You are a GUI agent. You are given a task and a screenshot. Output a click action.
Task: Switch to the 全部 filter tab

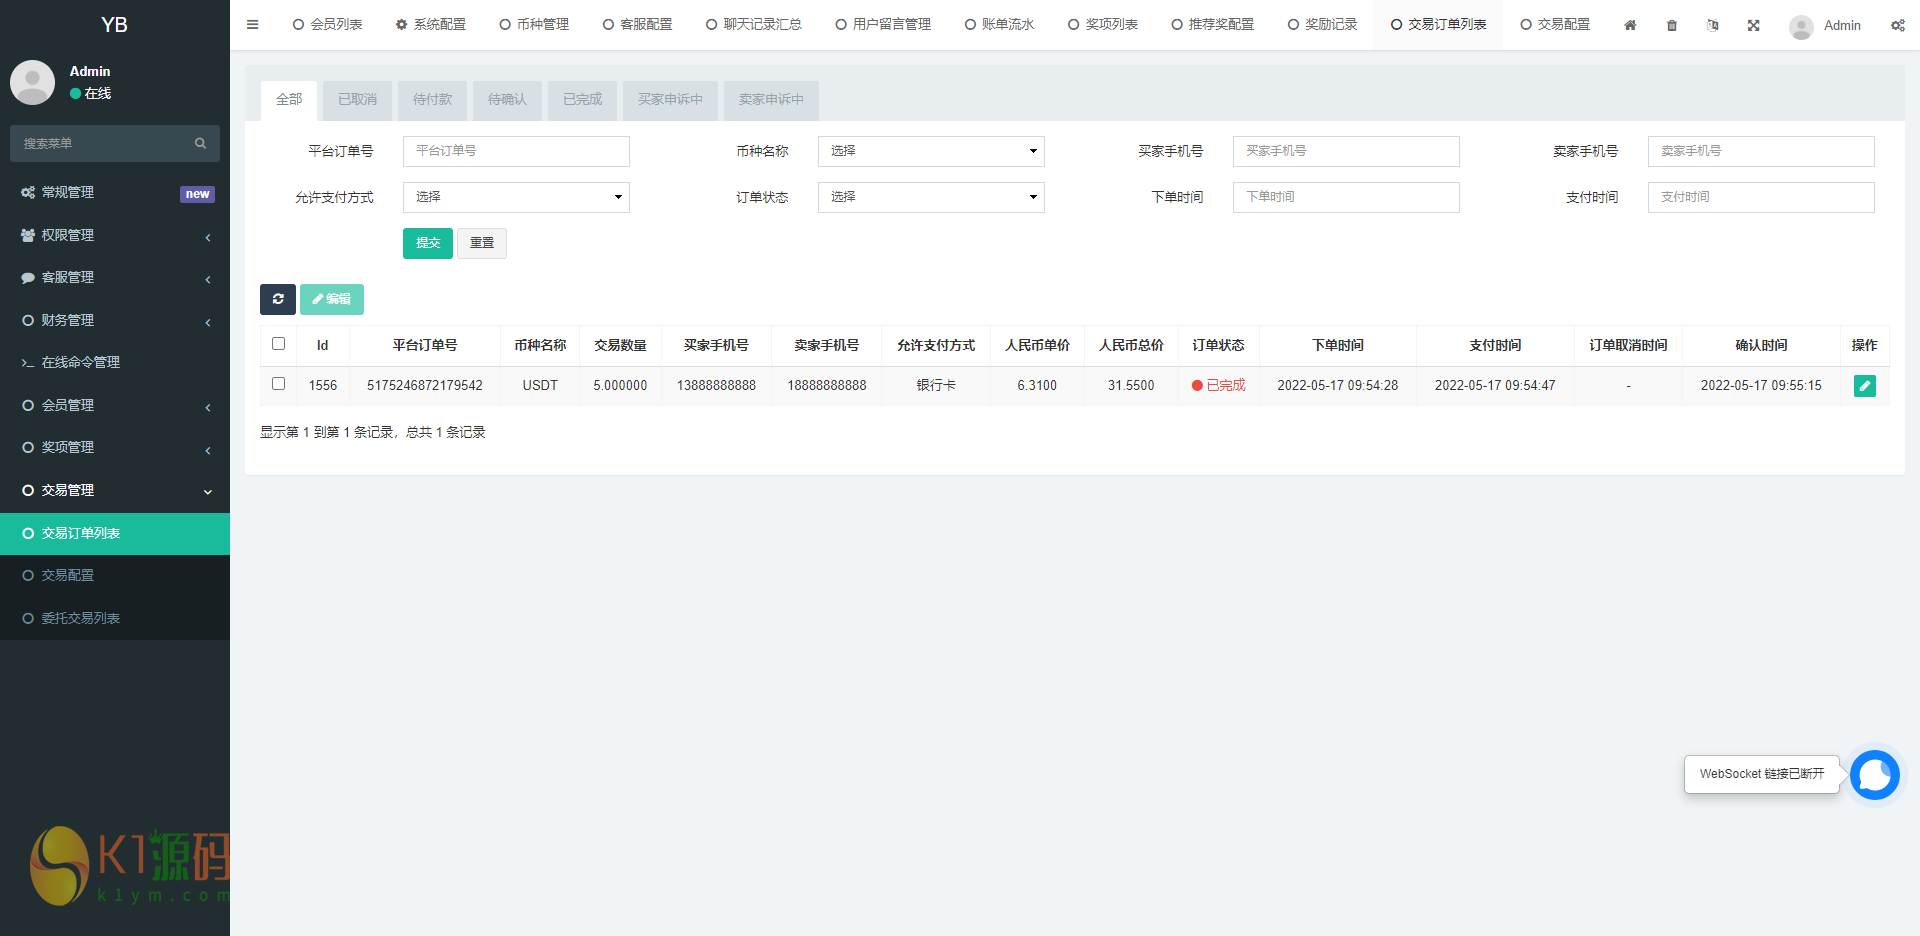pos(289,100)
